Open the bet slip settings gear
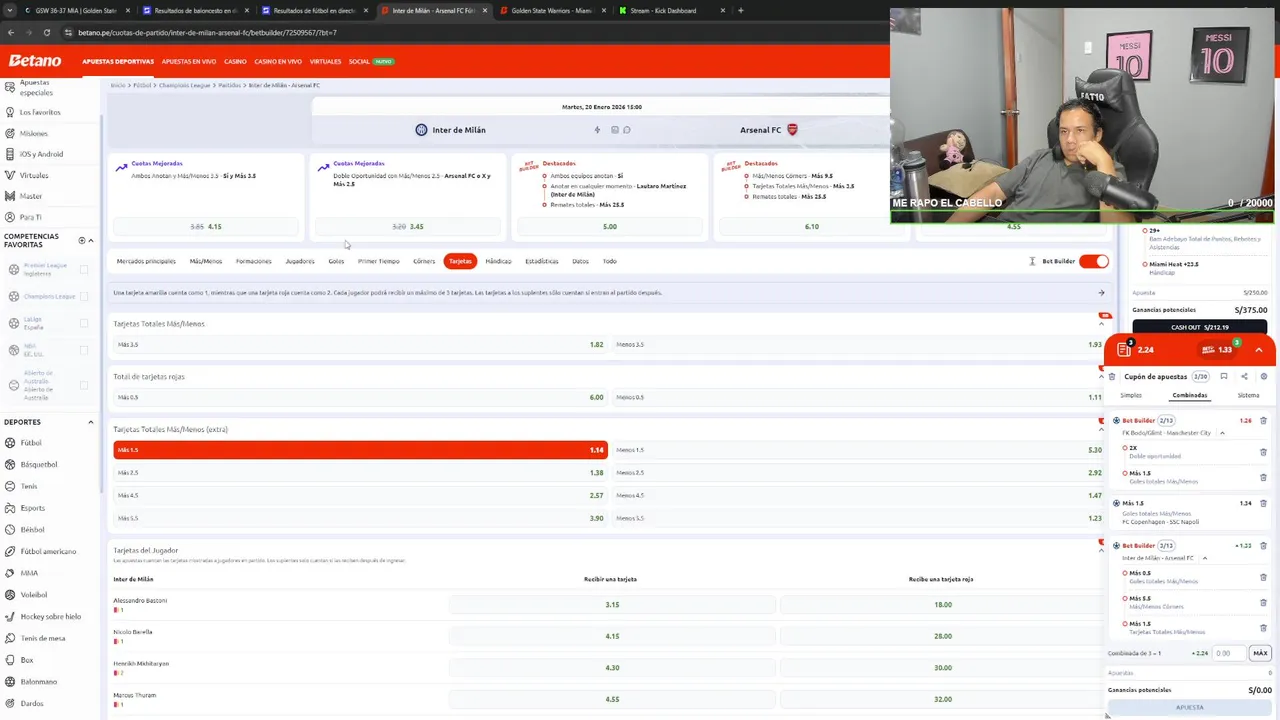Image resolution: width=1280 pixels, height=720 pixels. pos(1264,377)
